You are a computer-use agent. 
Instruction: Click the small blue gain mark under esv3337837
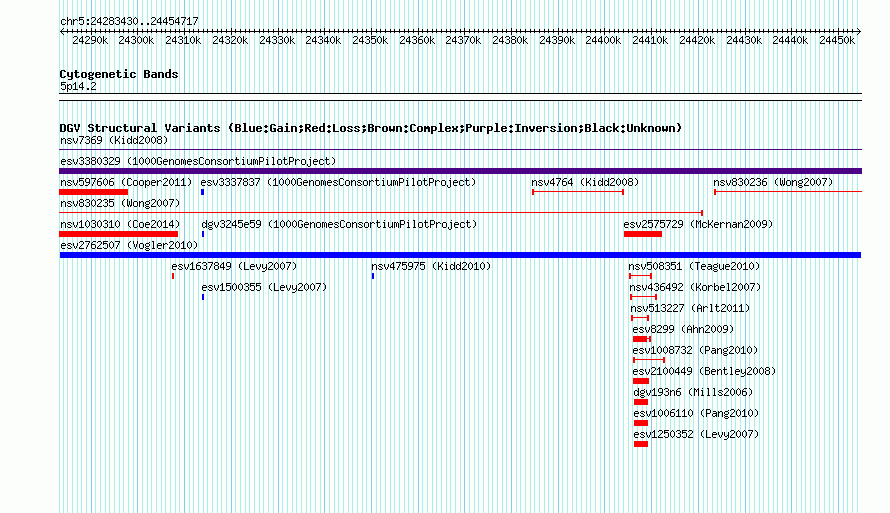[202, 192]
